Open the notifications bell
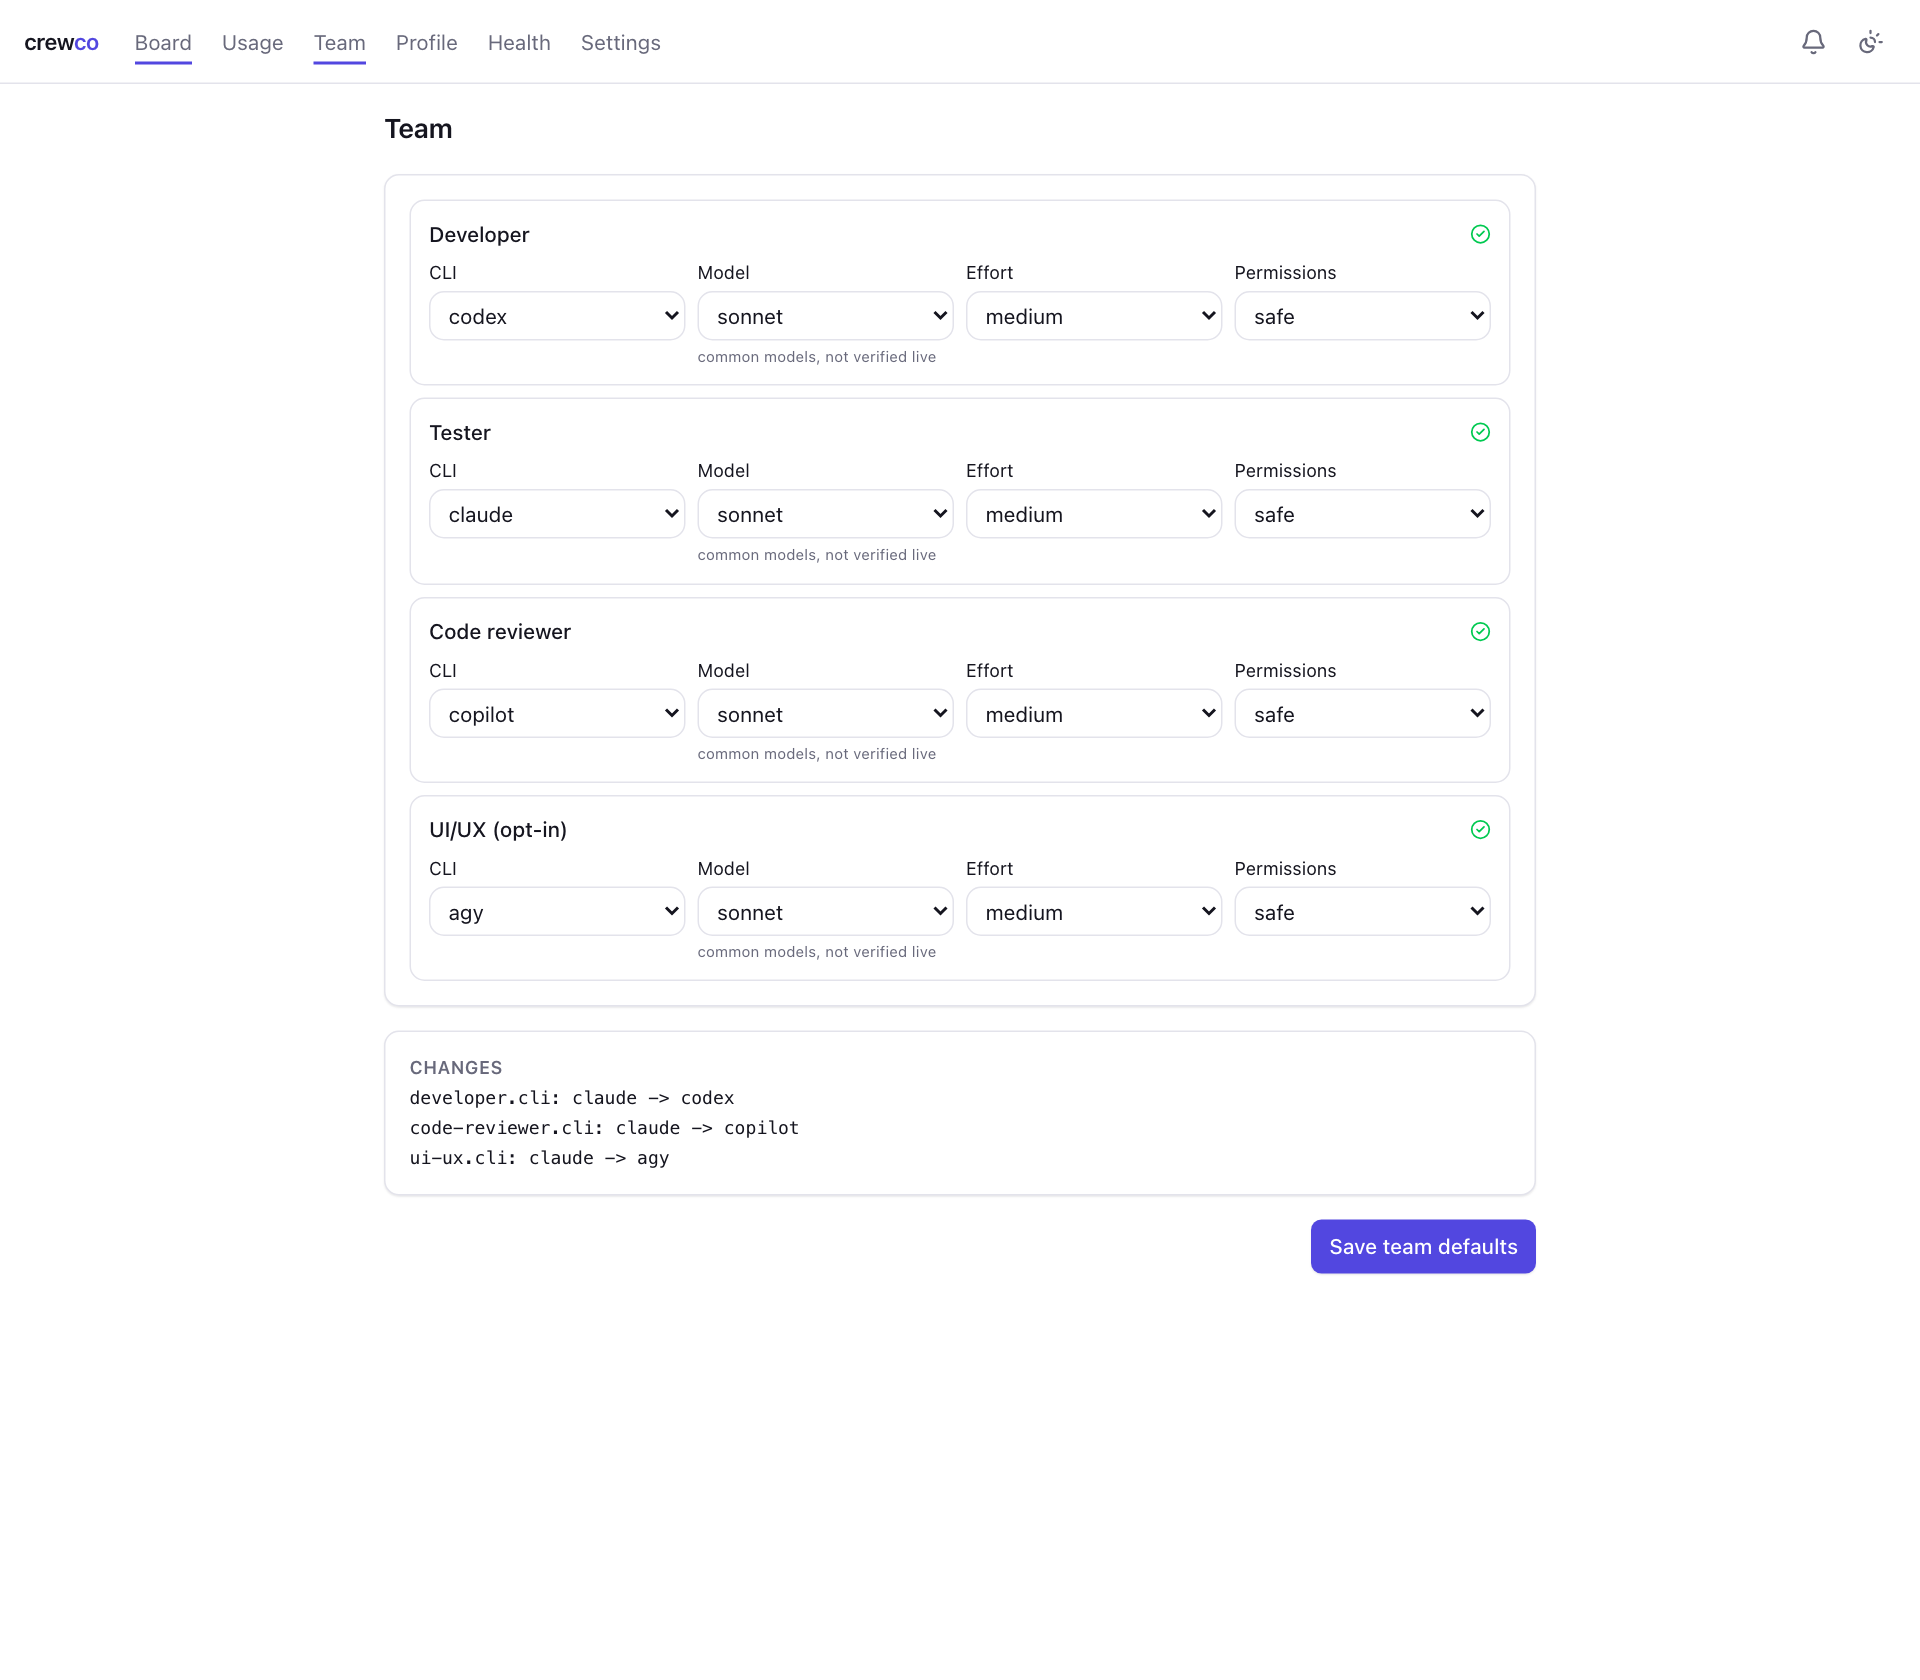 click(x=1813, y=42)
